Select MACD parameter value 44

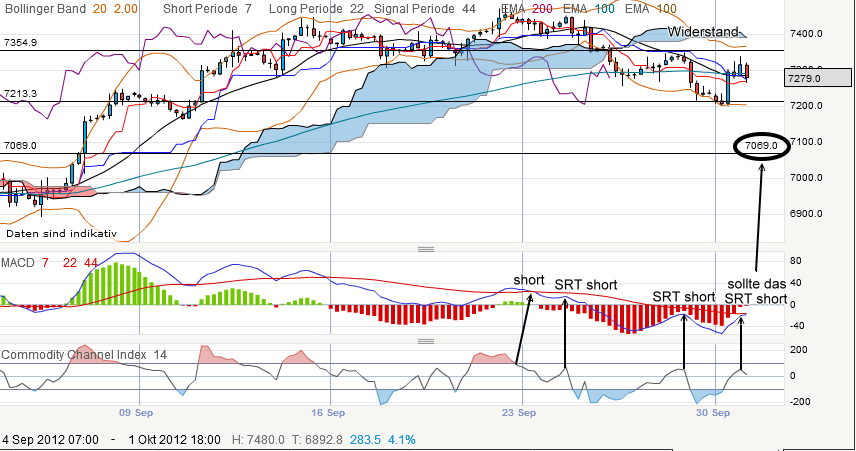click(91, 263)
